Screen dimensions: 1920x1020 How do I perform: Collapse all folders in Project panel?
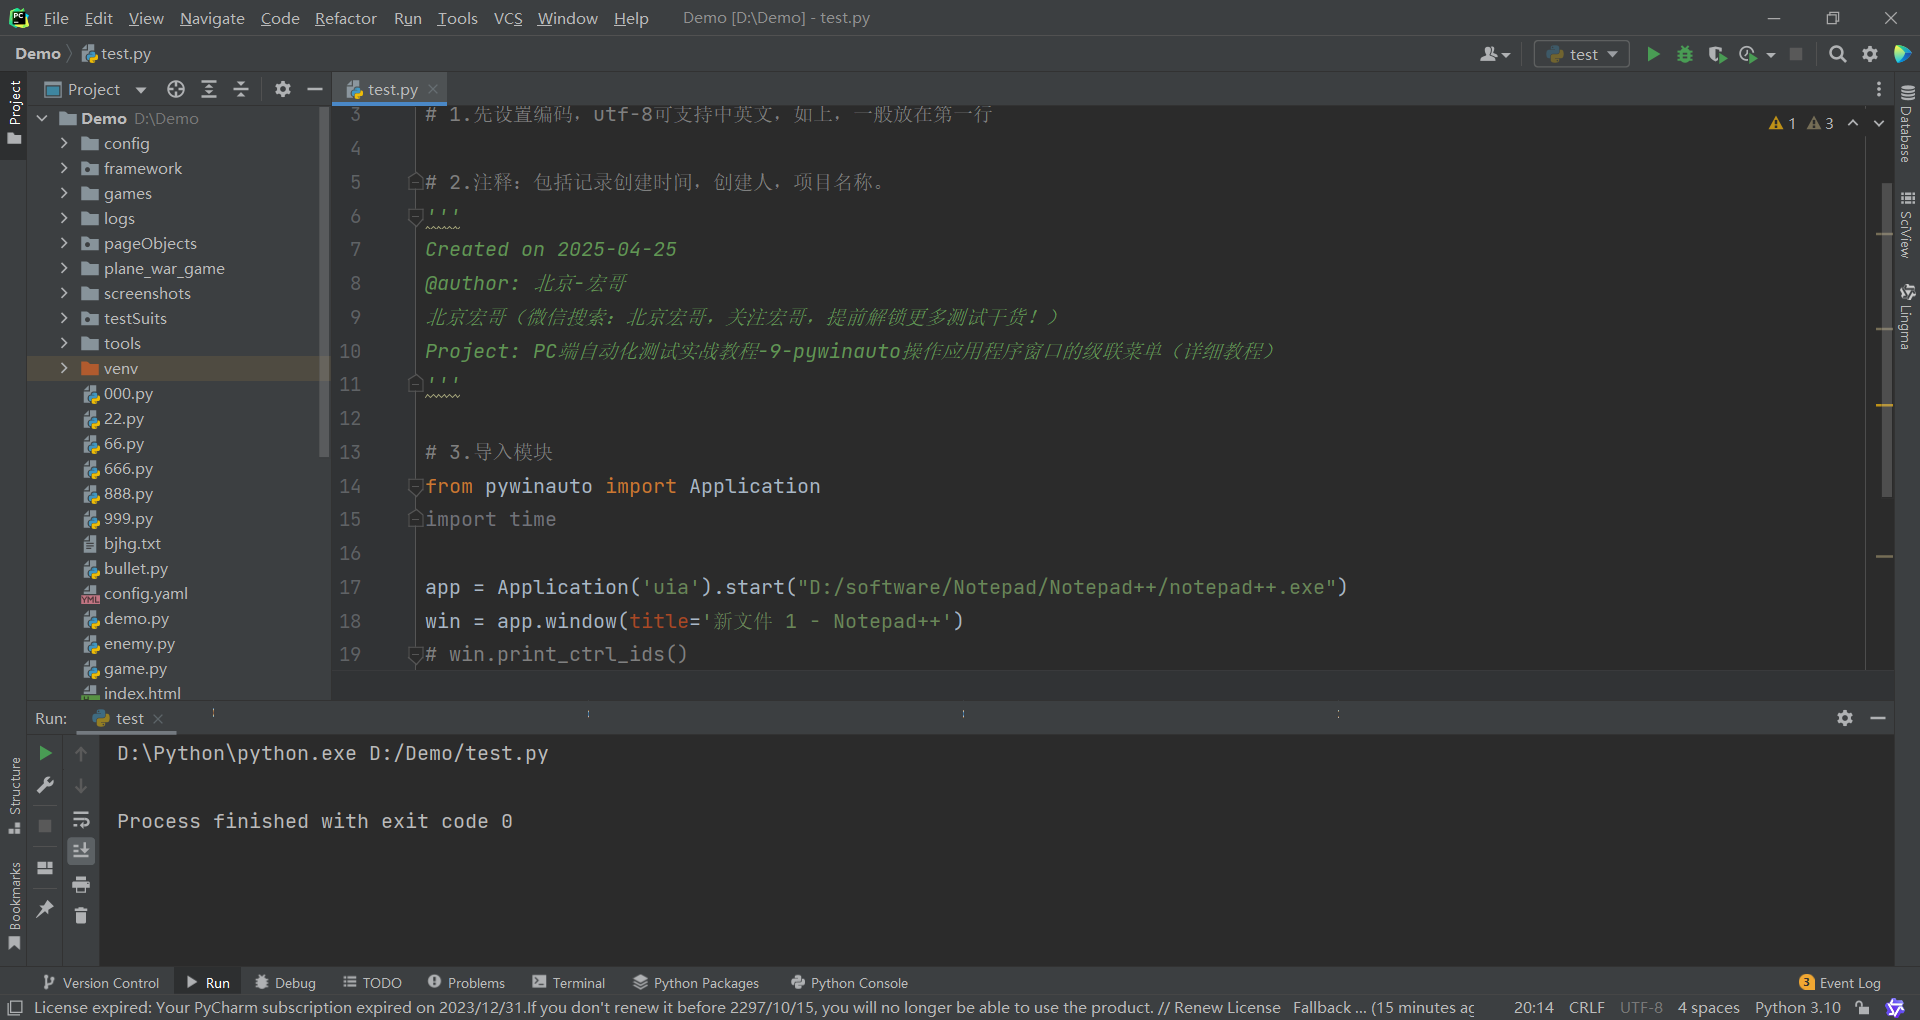(x=241, y=89)
